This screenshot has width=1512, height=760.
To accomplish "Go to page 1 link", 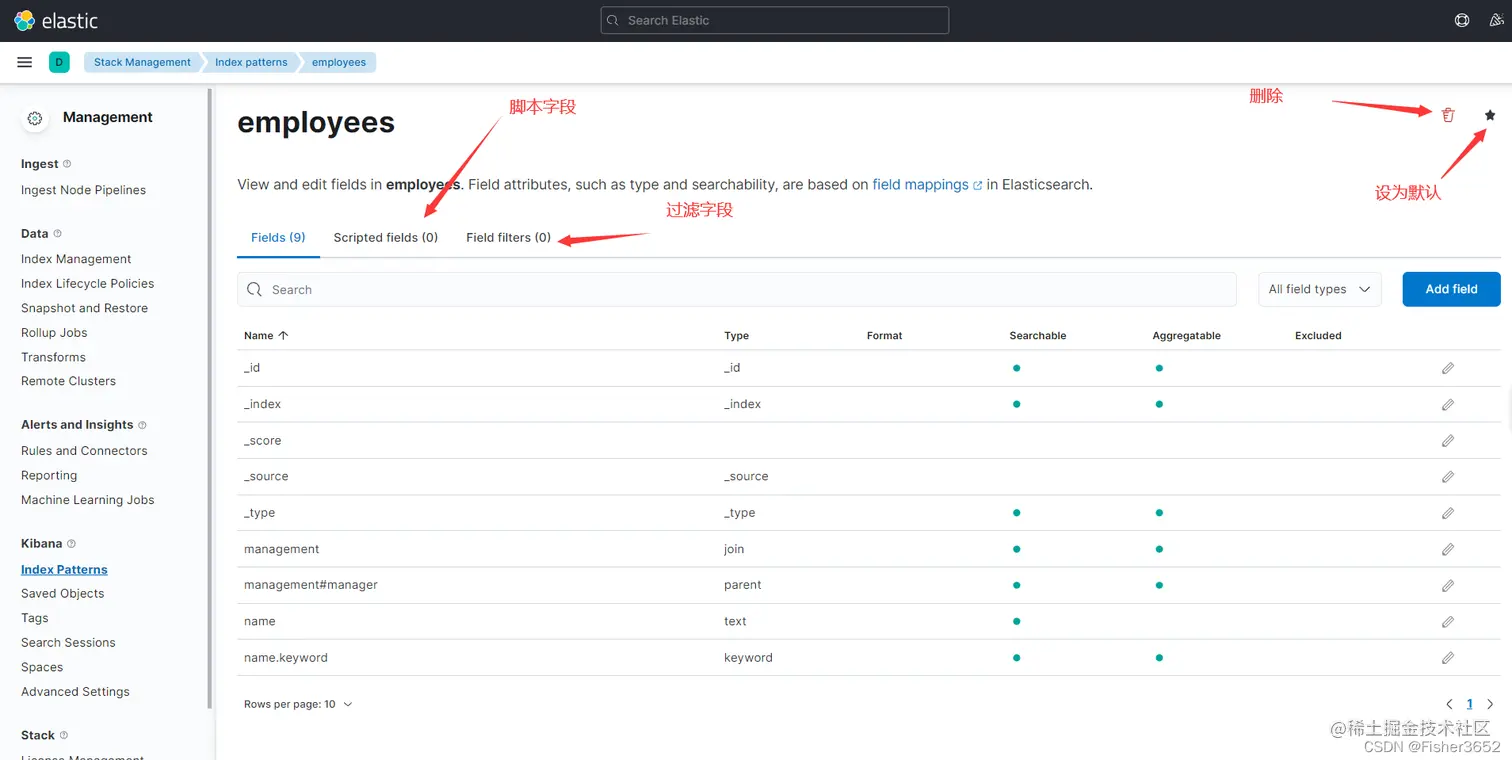I will tap(1470, 705).
